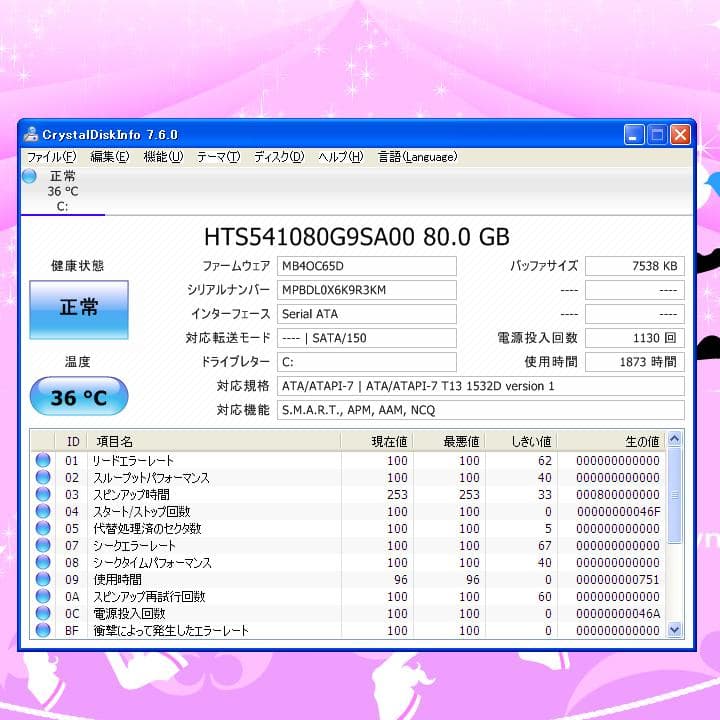Click status icon for 0C 電源投入回数 row

[x=43, y=613]
